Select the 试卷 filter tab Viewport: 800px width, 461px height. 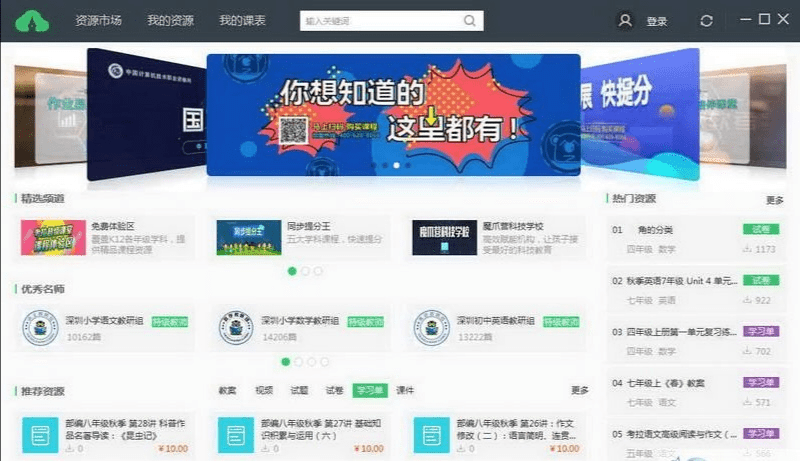(x=334, y=390)
